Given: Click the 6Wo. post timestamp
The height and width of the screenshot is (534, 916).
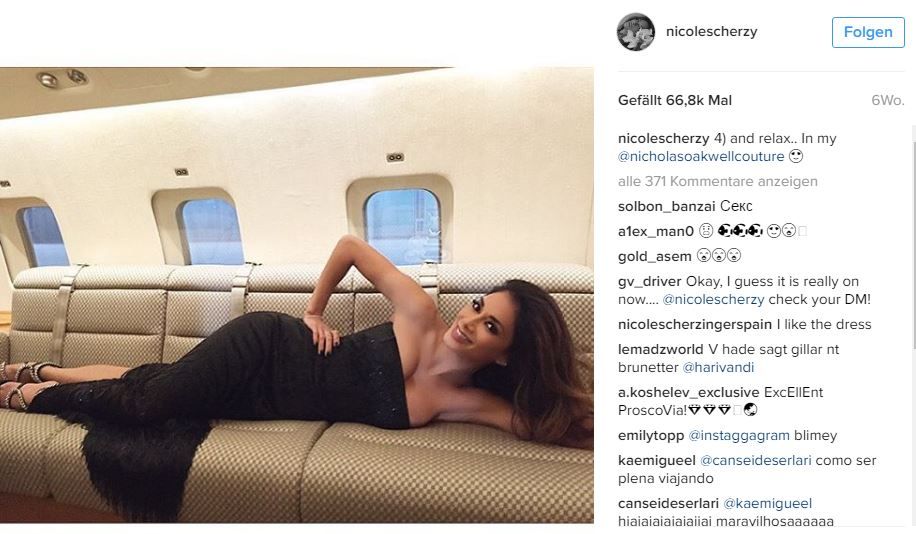Looking at the screenshot, I should pyautogui.click(x=887, y=100).
